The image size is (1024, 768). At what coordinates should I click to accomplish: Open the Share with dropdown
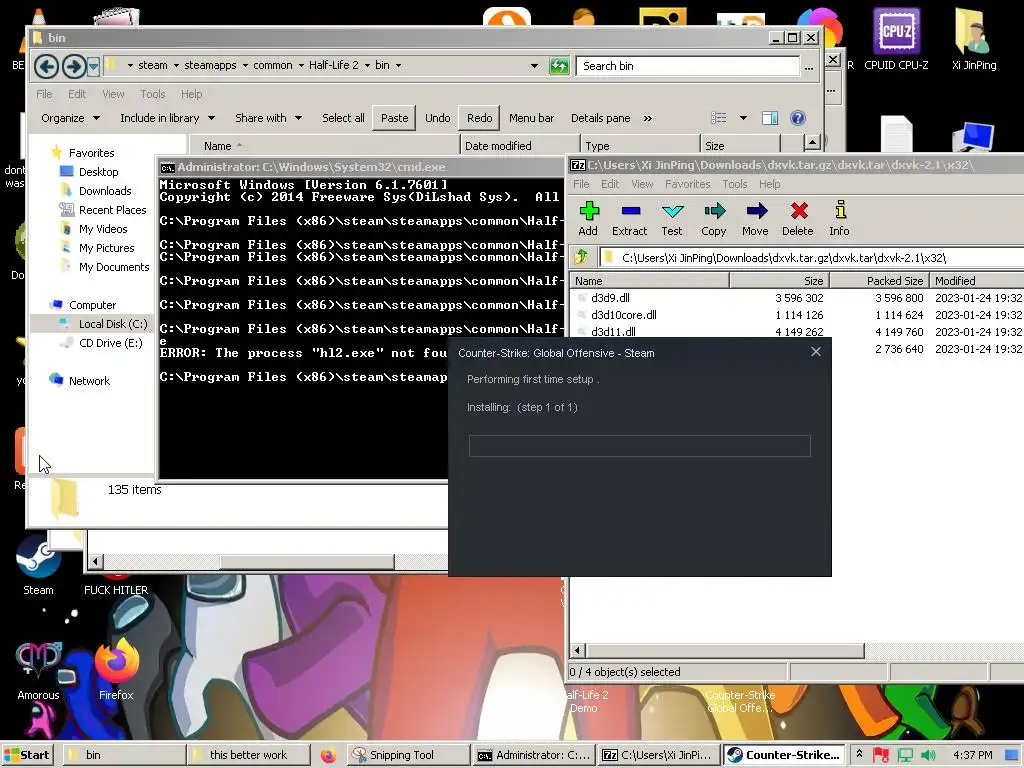(x=268, y=118)
